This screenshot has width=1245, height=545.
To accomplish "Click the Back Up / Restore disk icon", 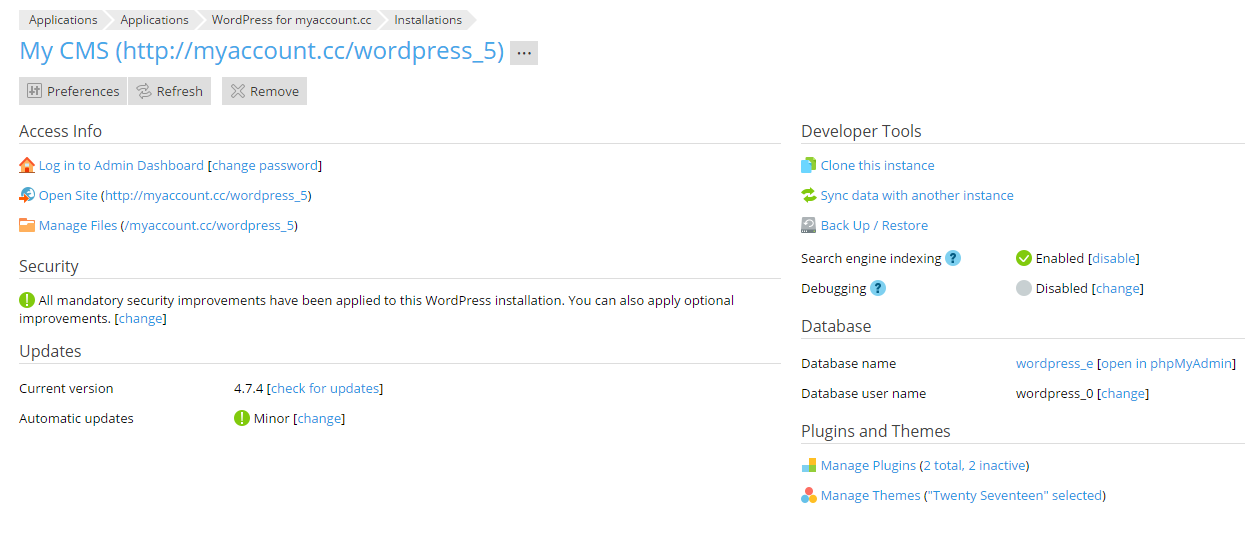I will tap(809, 225).
